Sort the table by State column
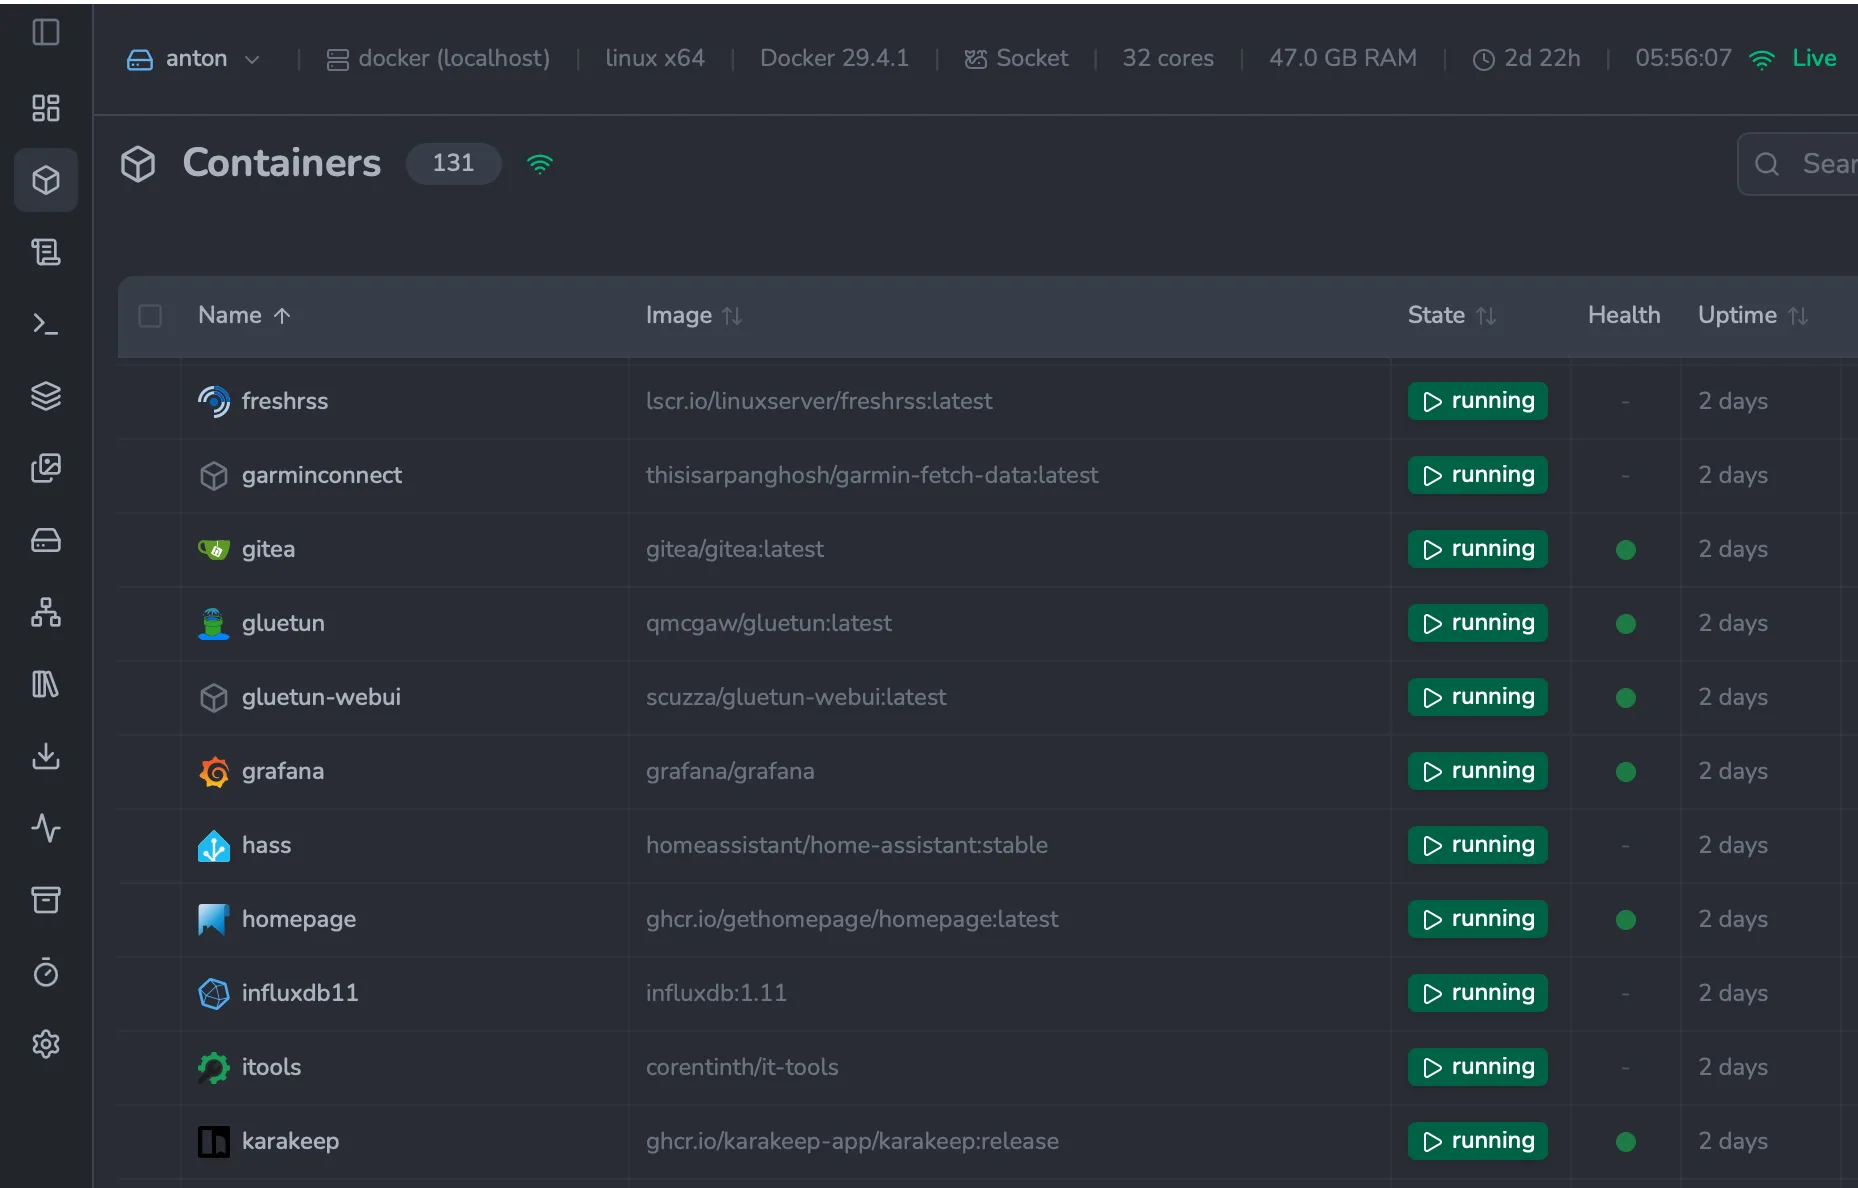The width and height of the screenshot is (1858, 1188). coord(1452,315)
